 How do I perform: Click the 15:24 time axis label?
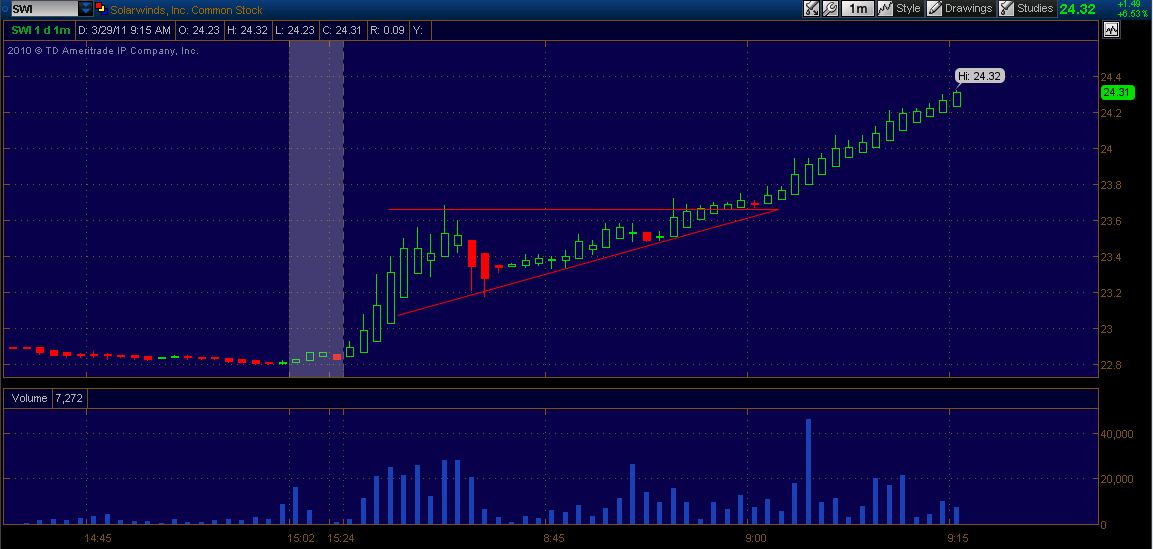pyautogui.click(x=341, y=538)
